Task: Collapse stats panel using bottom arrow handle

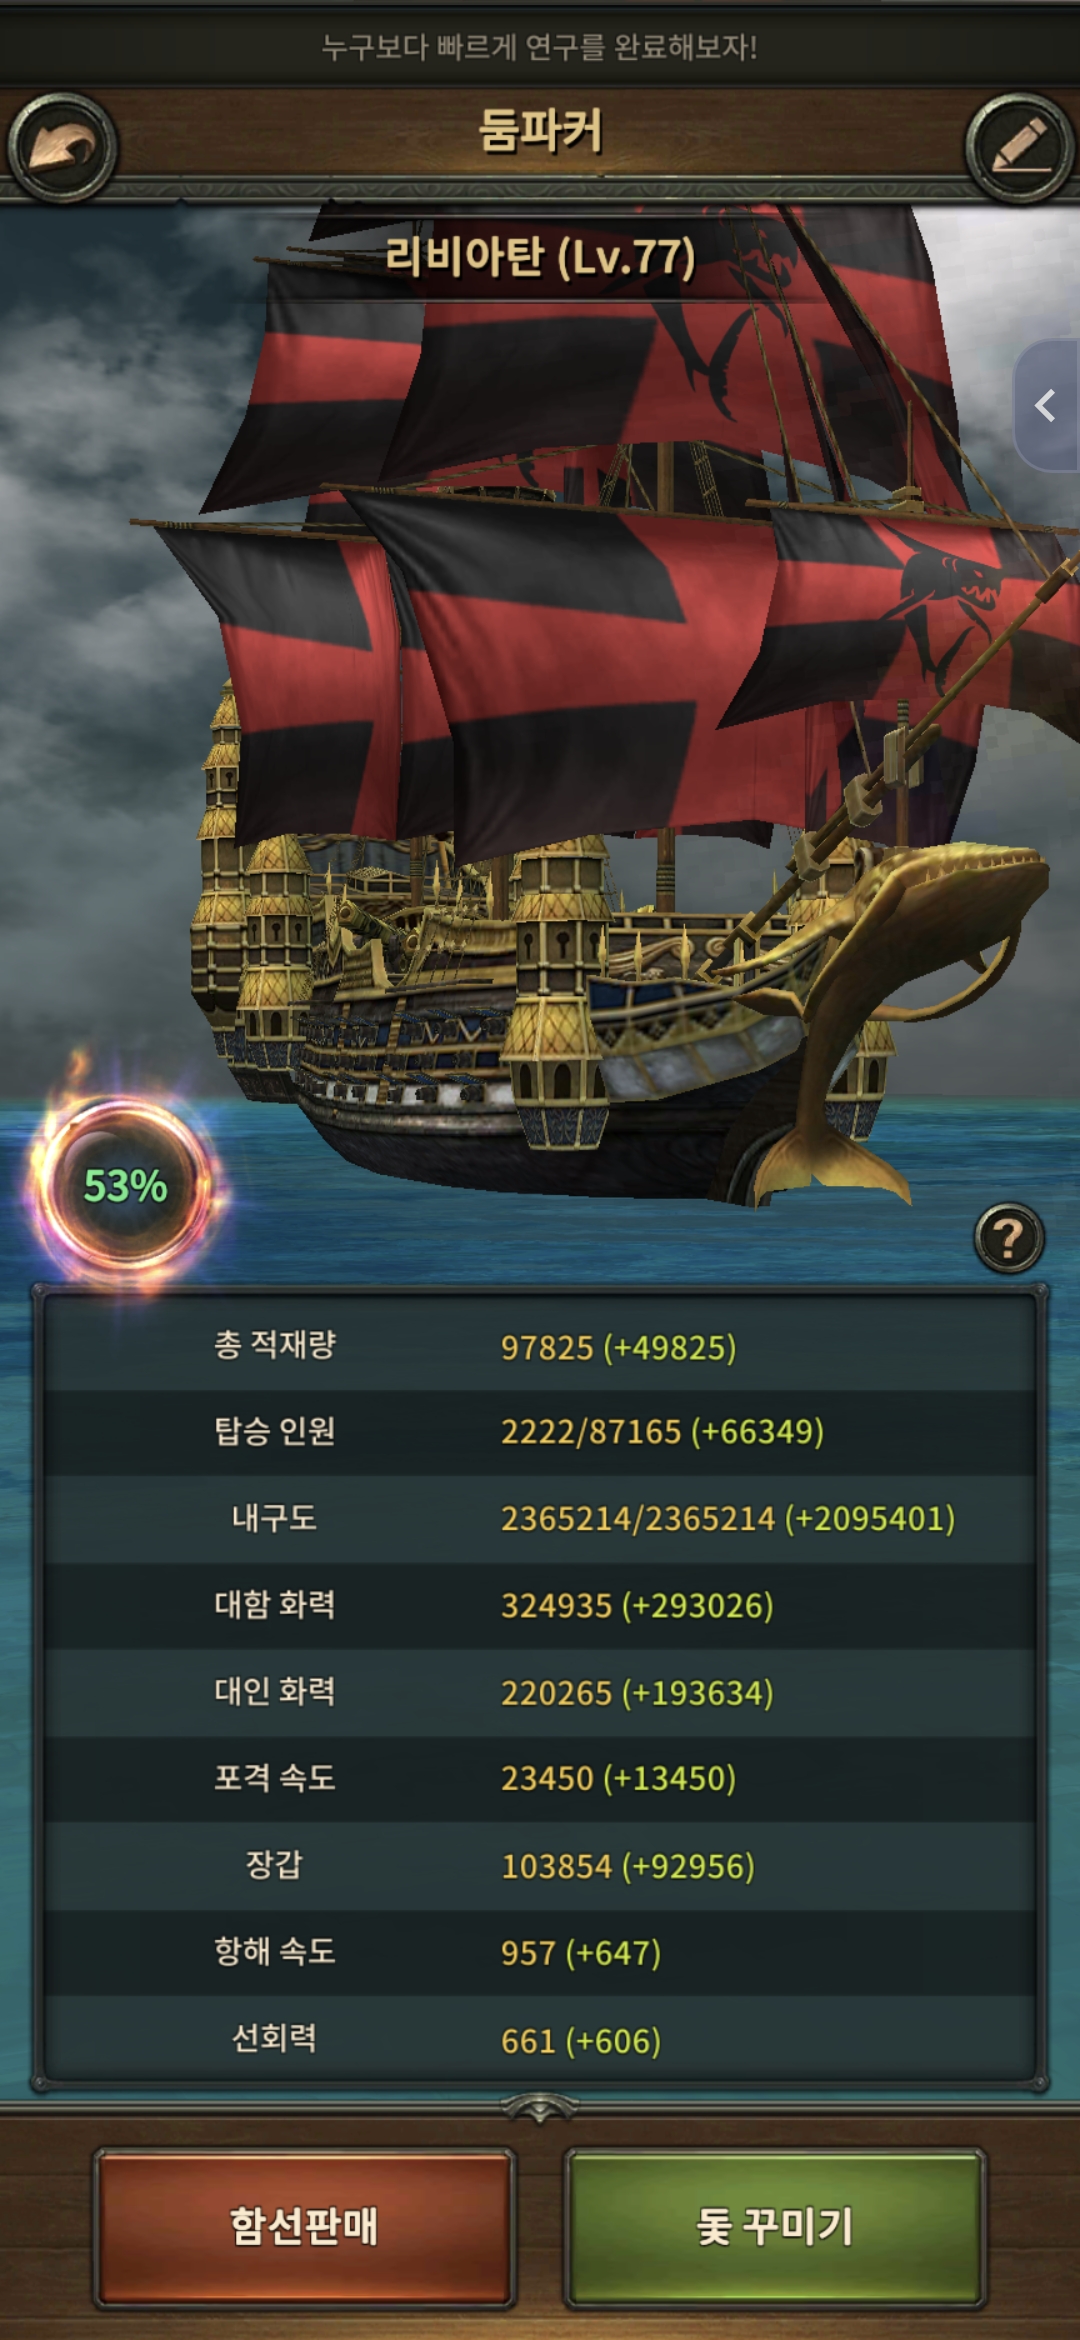Action: point(540,2107)
